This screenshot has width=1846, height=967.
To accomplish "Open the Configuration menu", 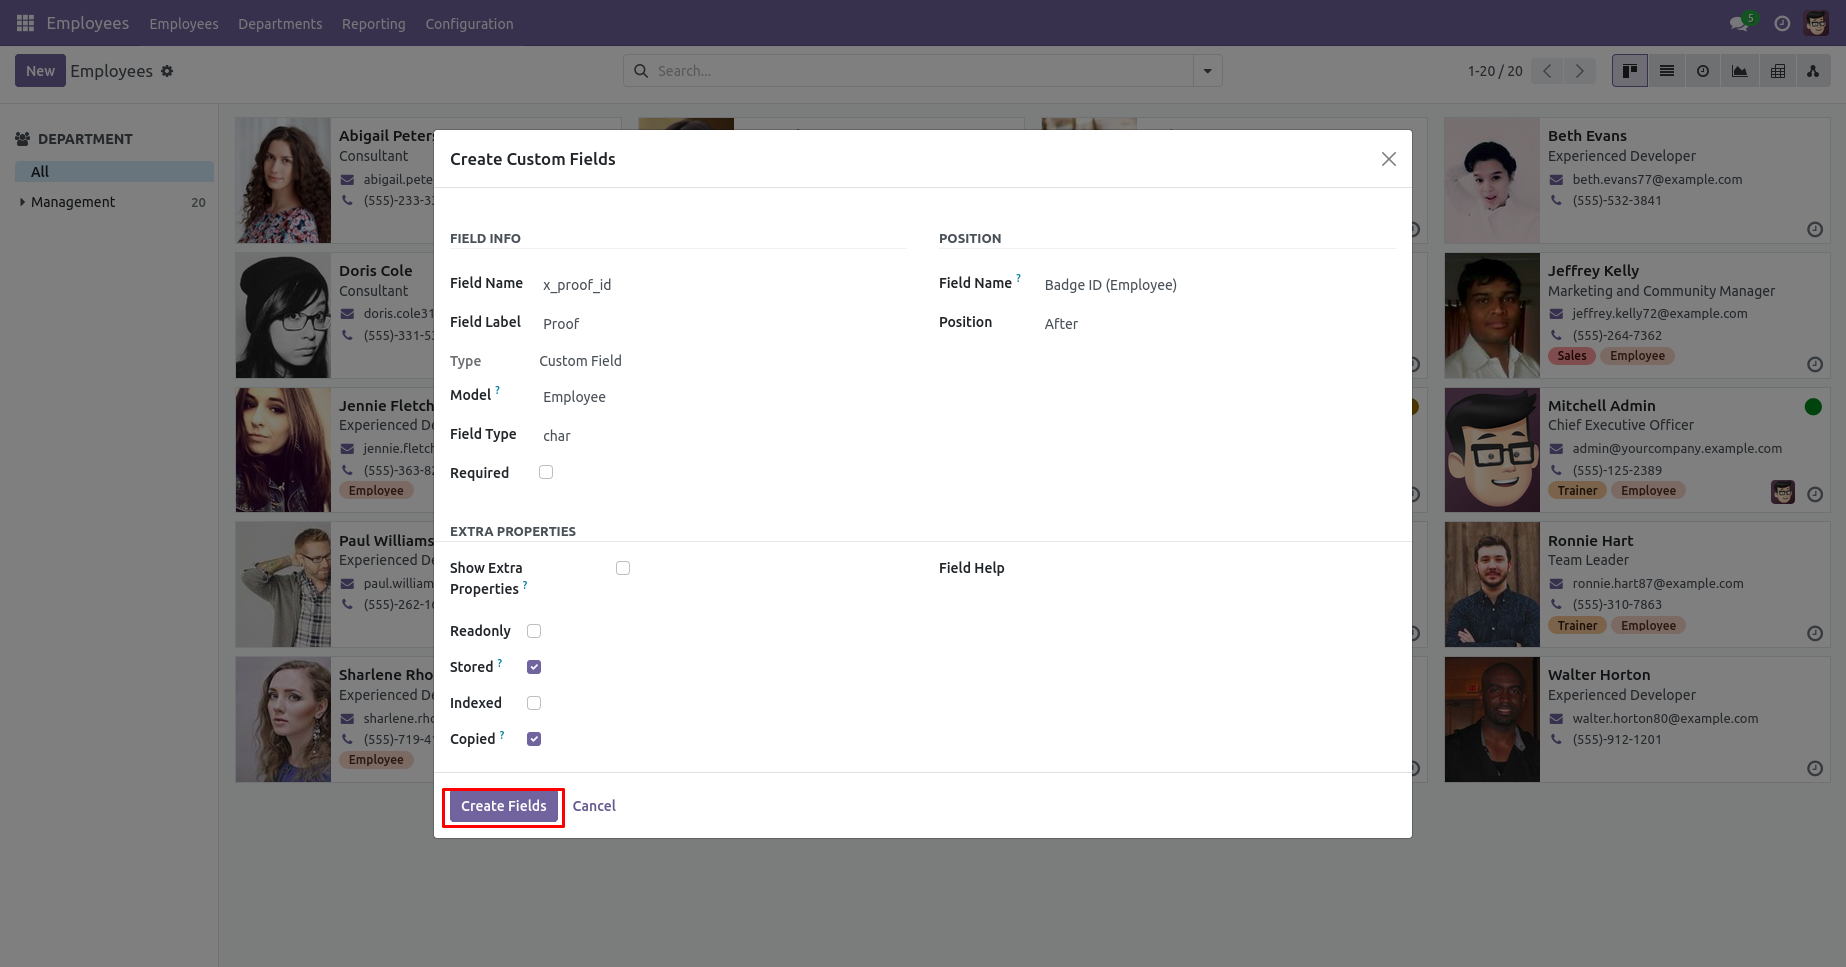I will point(469,24).
